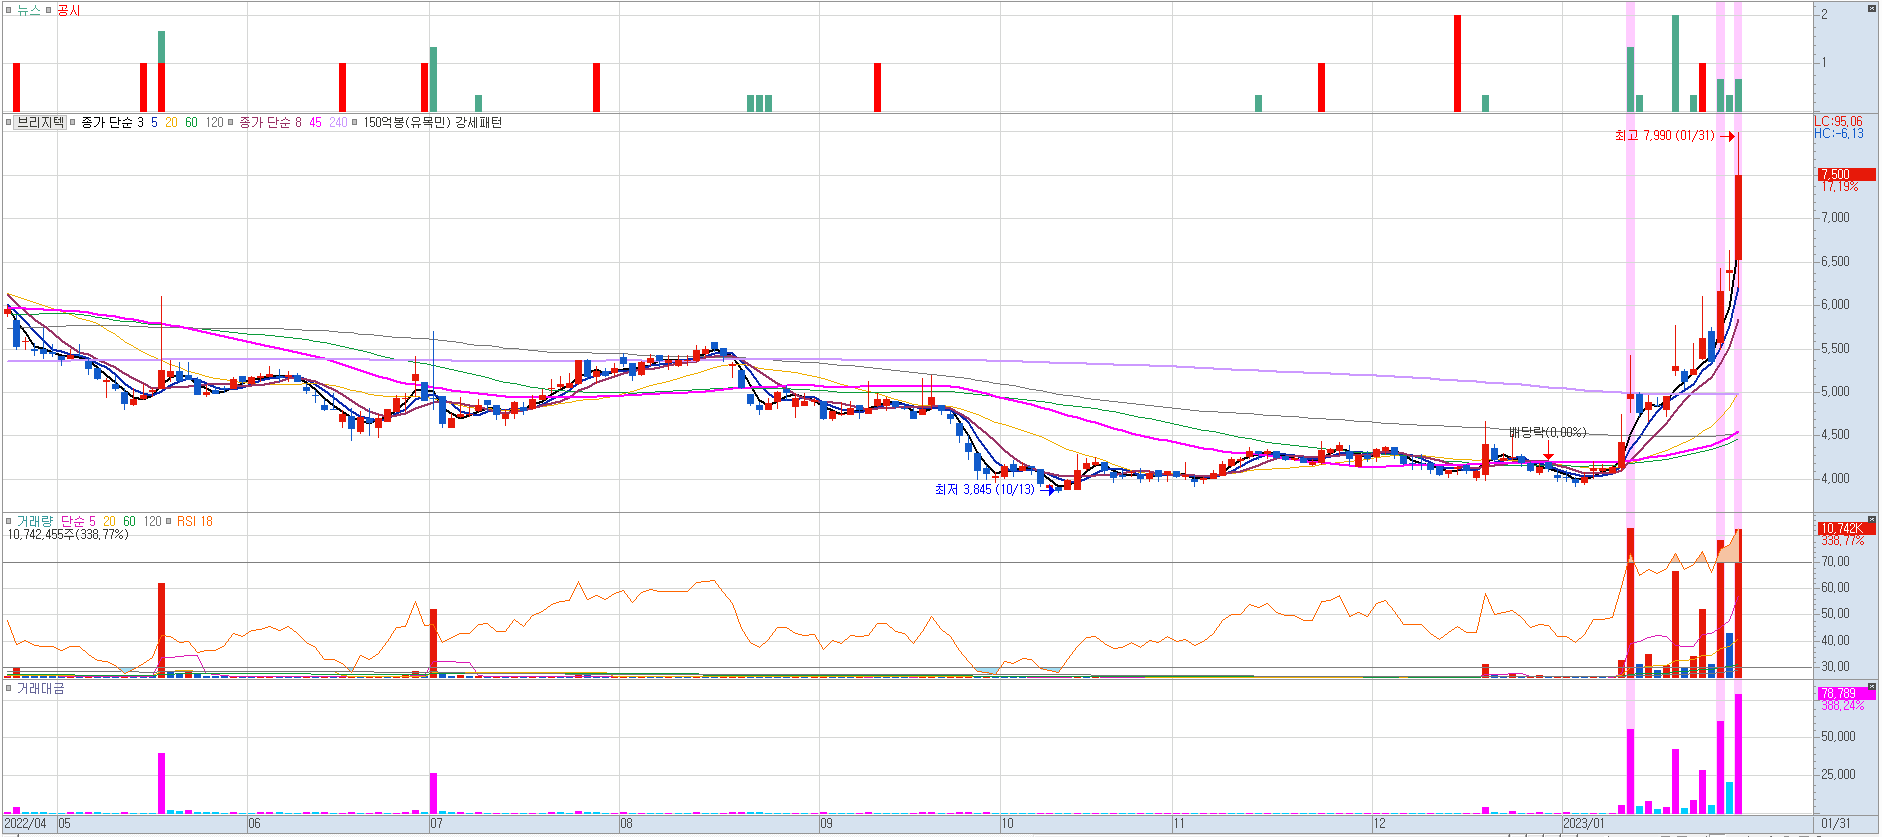Click the 10,742,455주(338.77%) volume readout

point(68,535)
